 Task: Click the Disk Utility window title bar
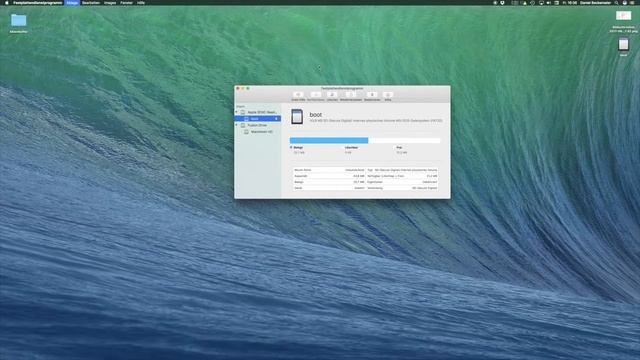point(342,88)
